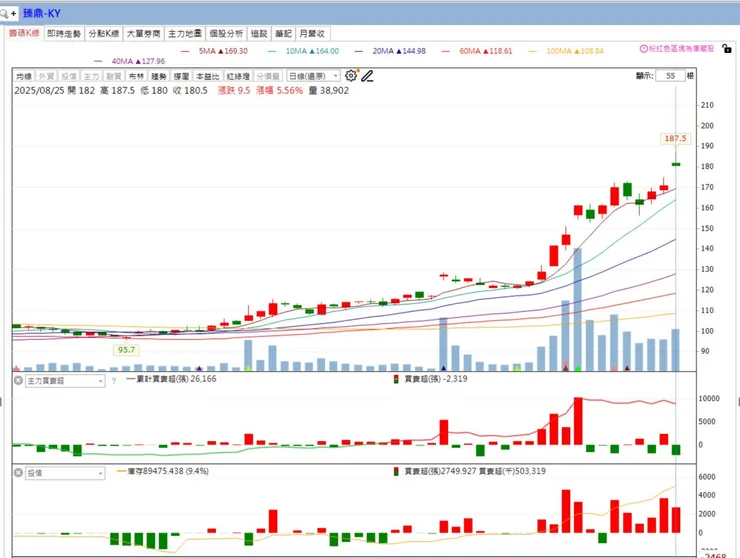Click the 10MA teal line legend swatch
The image size is (740, 558).
click(x=272, y=51)
